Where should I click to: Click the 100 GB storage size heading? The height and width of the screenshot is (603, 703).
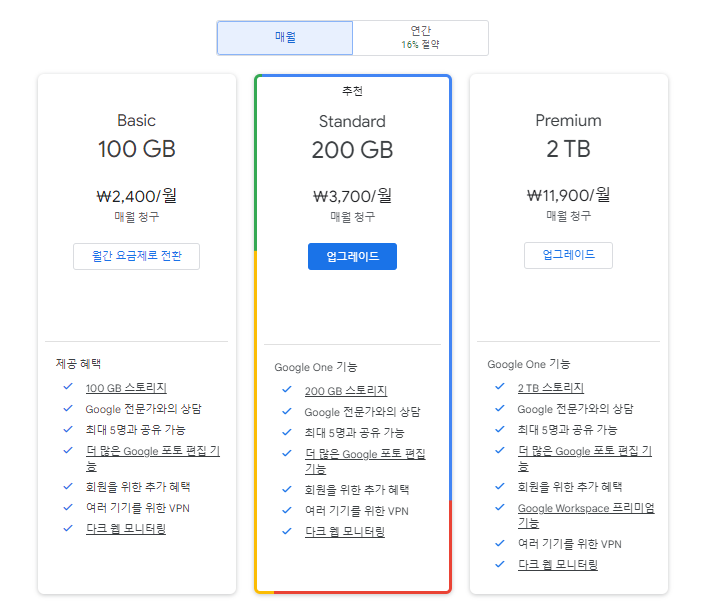(x=136, y=149)
